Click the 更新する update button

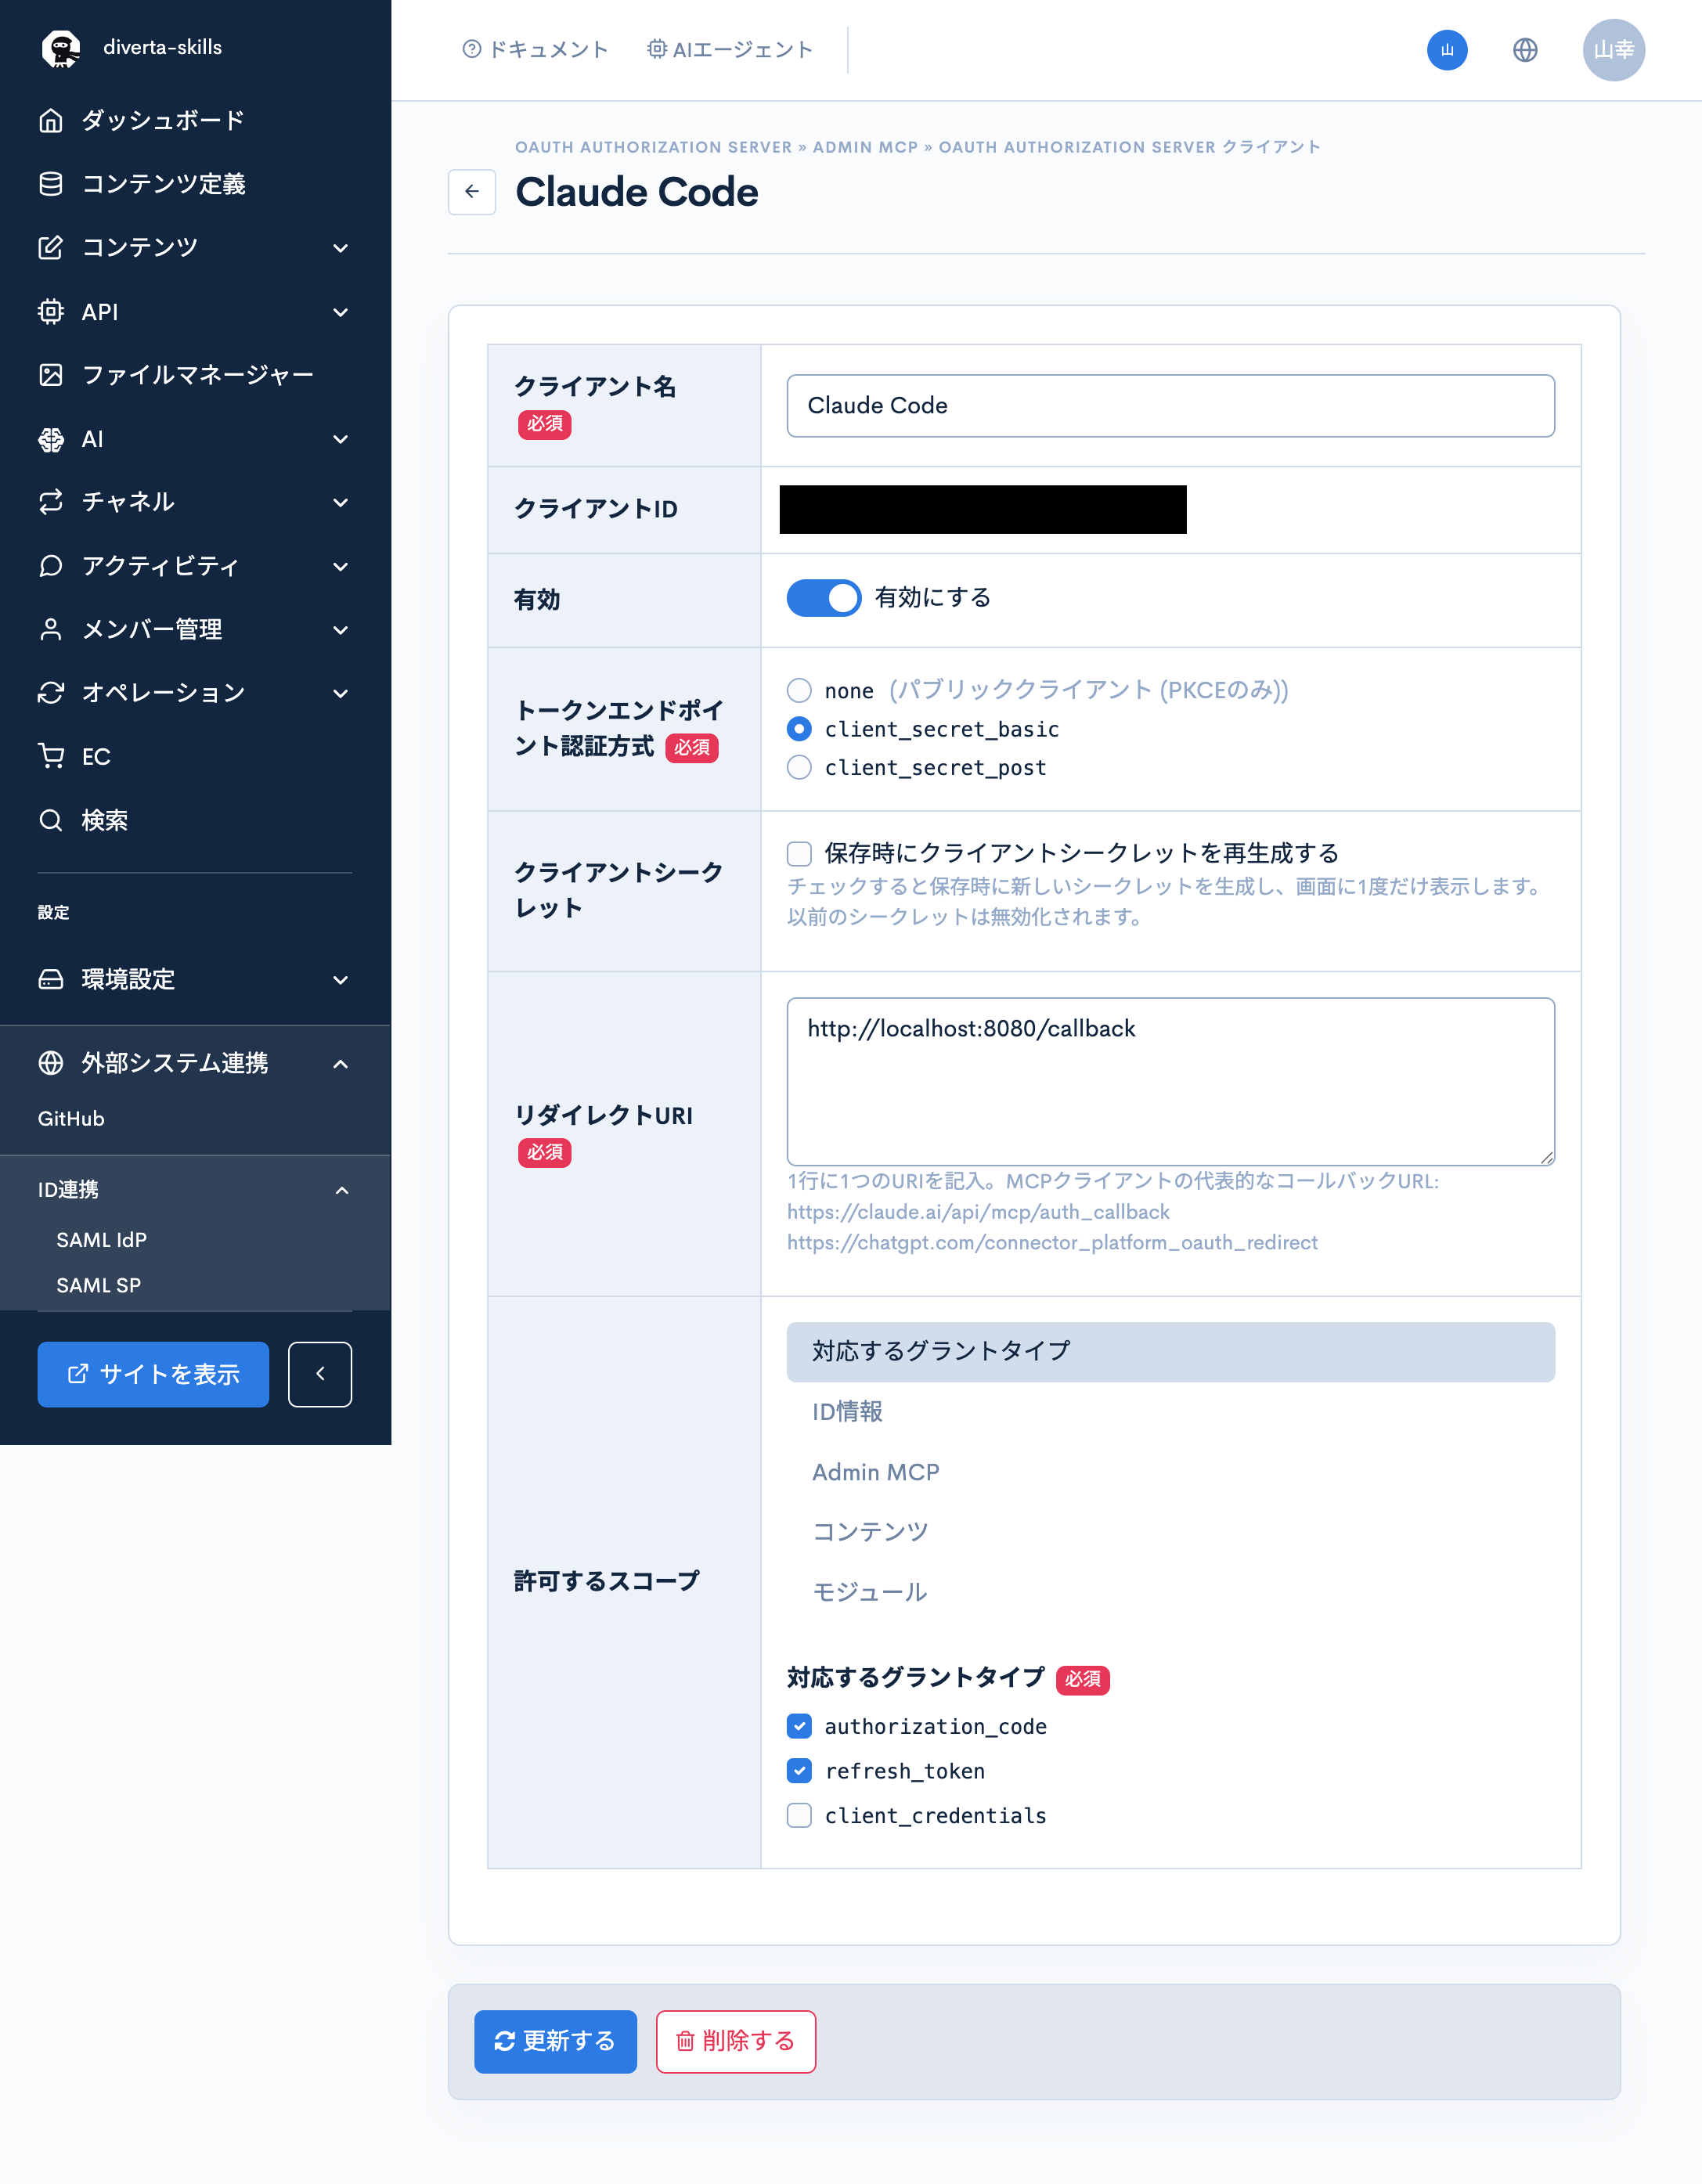[555, 2041]
